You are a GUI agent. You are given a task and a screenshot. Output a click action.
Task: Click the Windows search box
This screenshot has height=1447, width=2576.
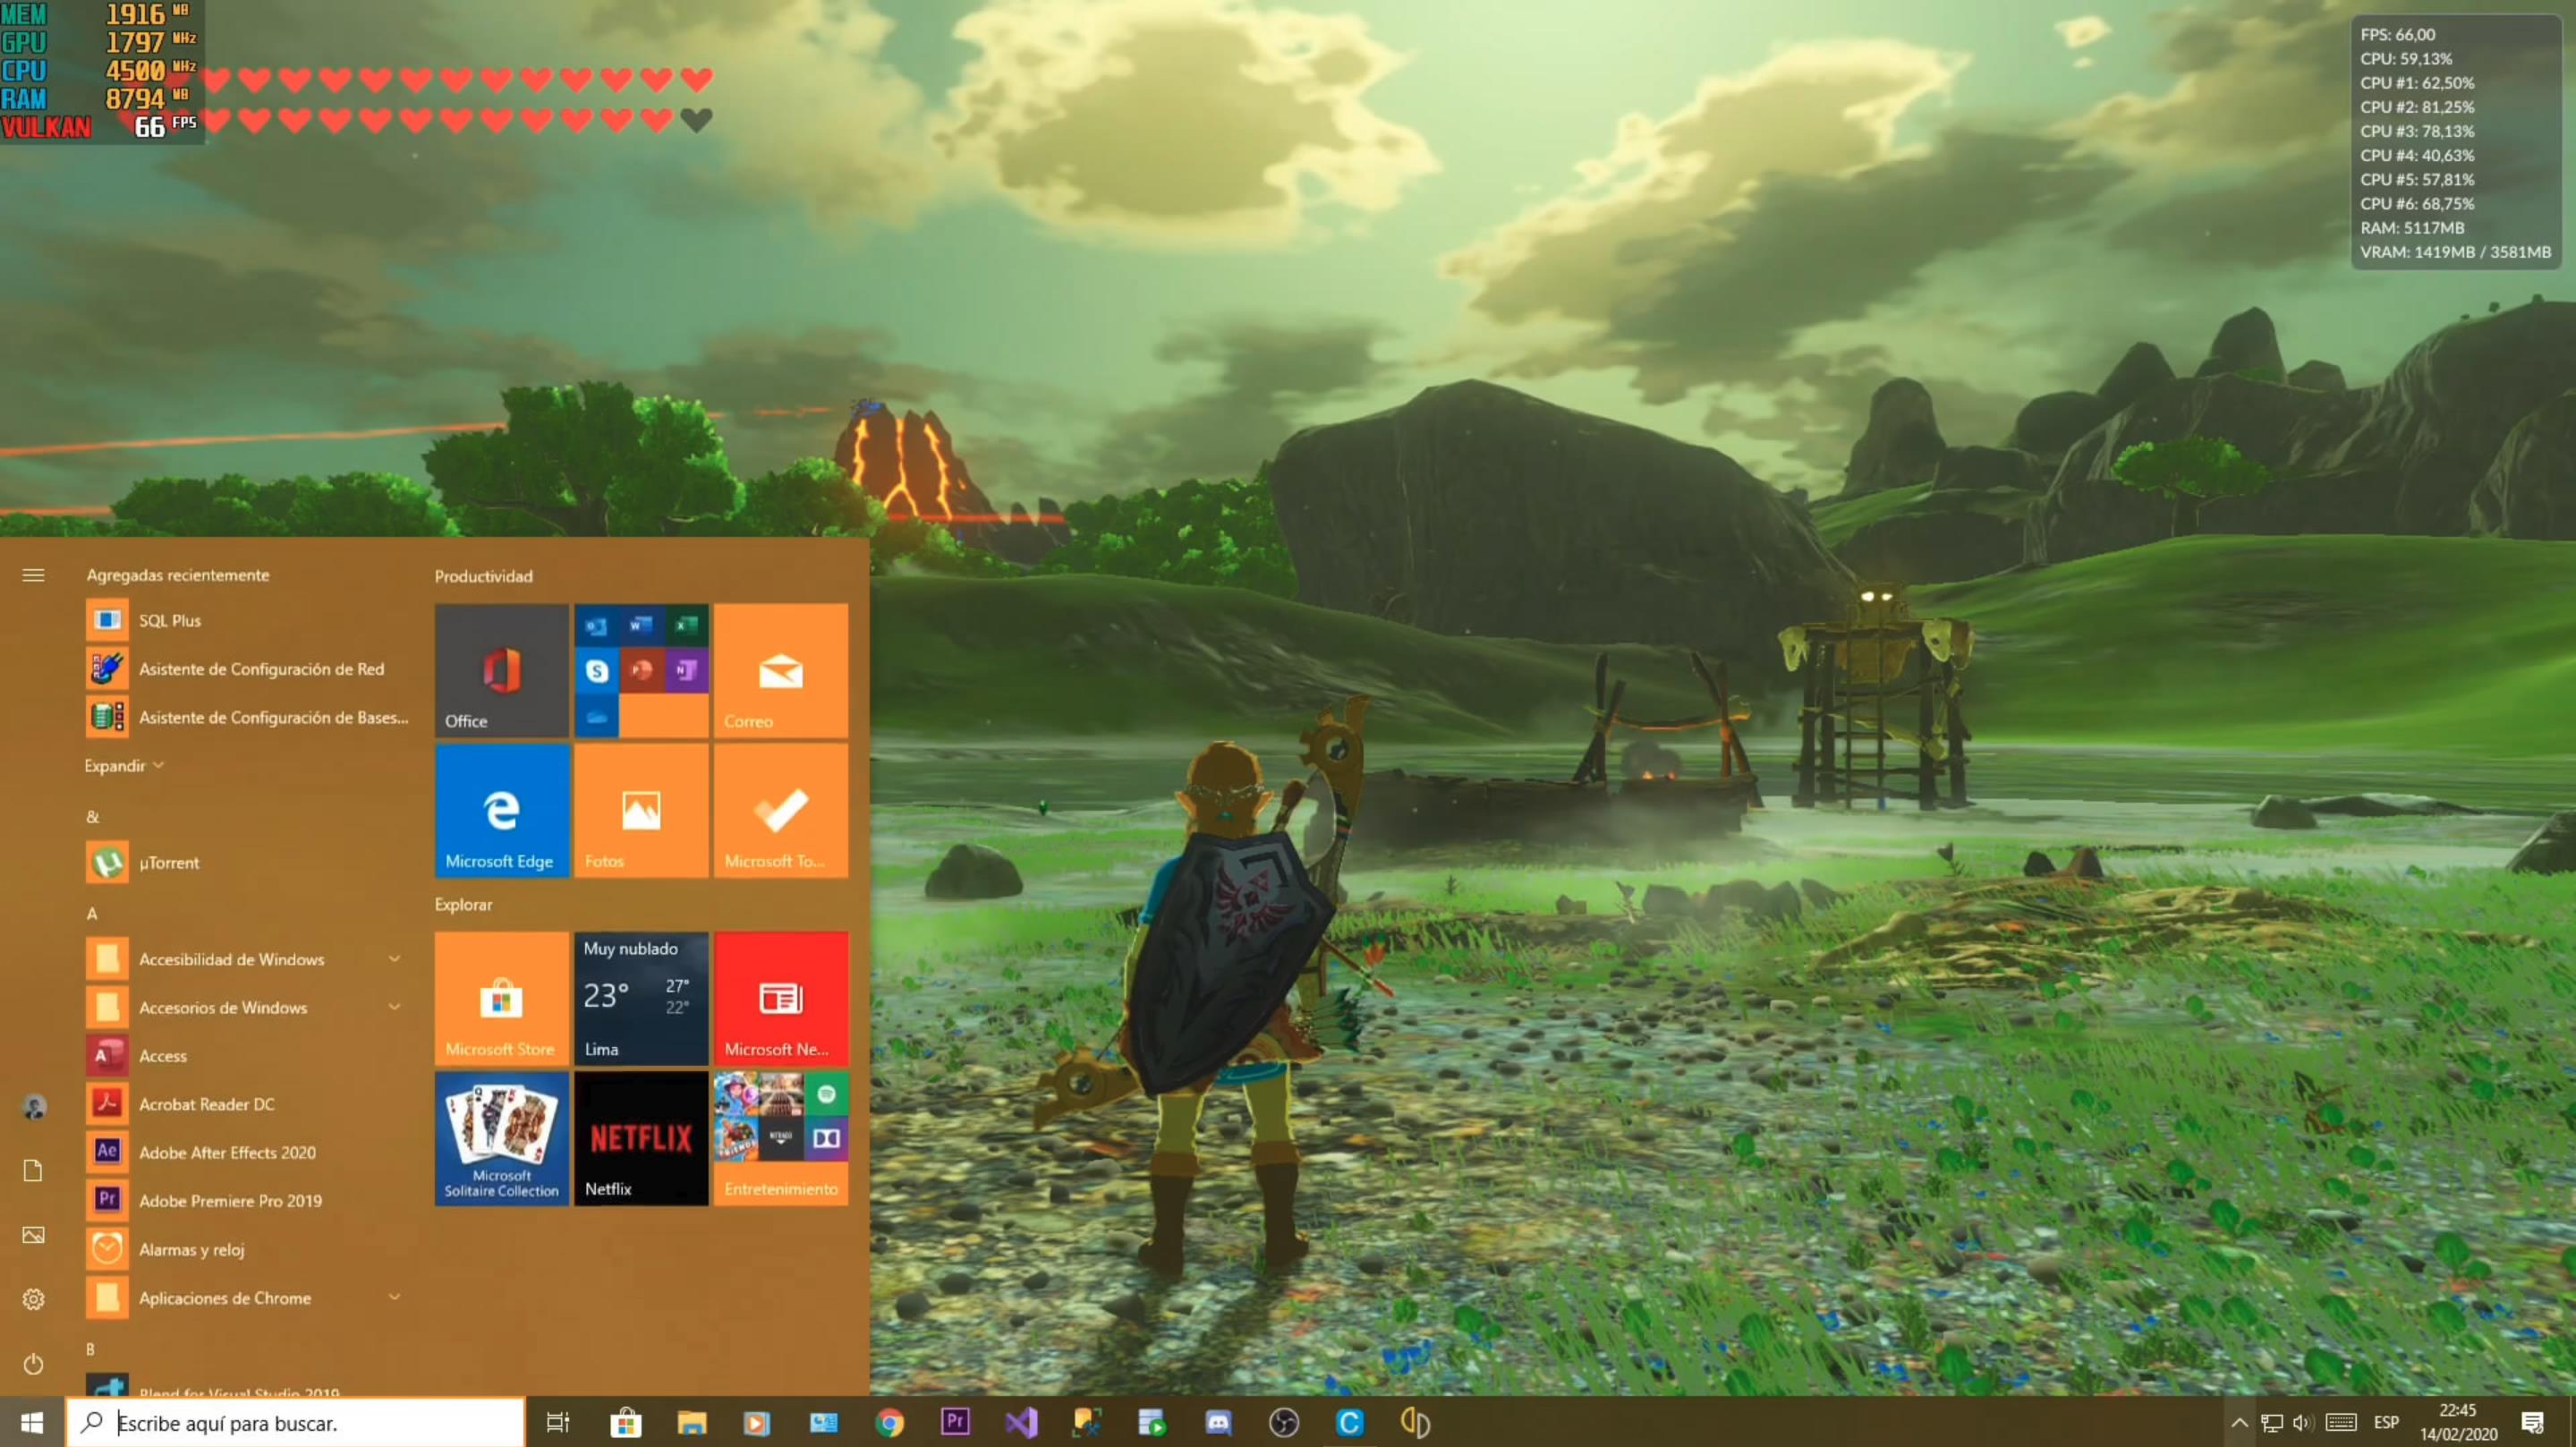tap(296, 1422)
